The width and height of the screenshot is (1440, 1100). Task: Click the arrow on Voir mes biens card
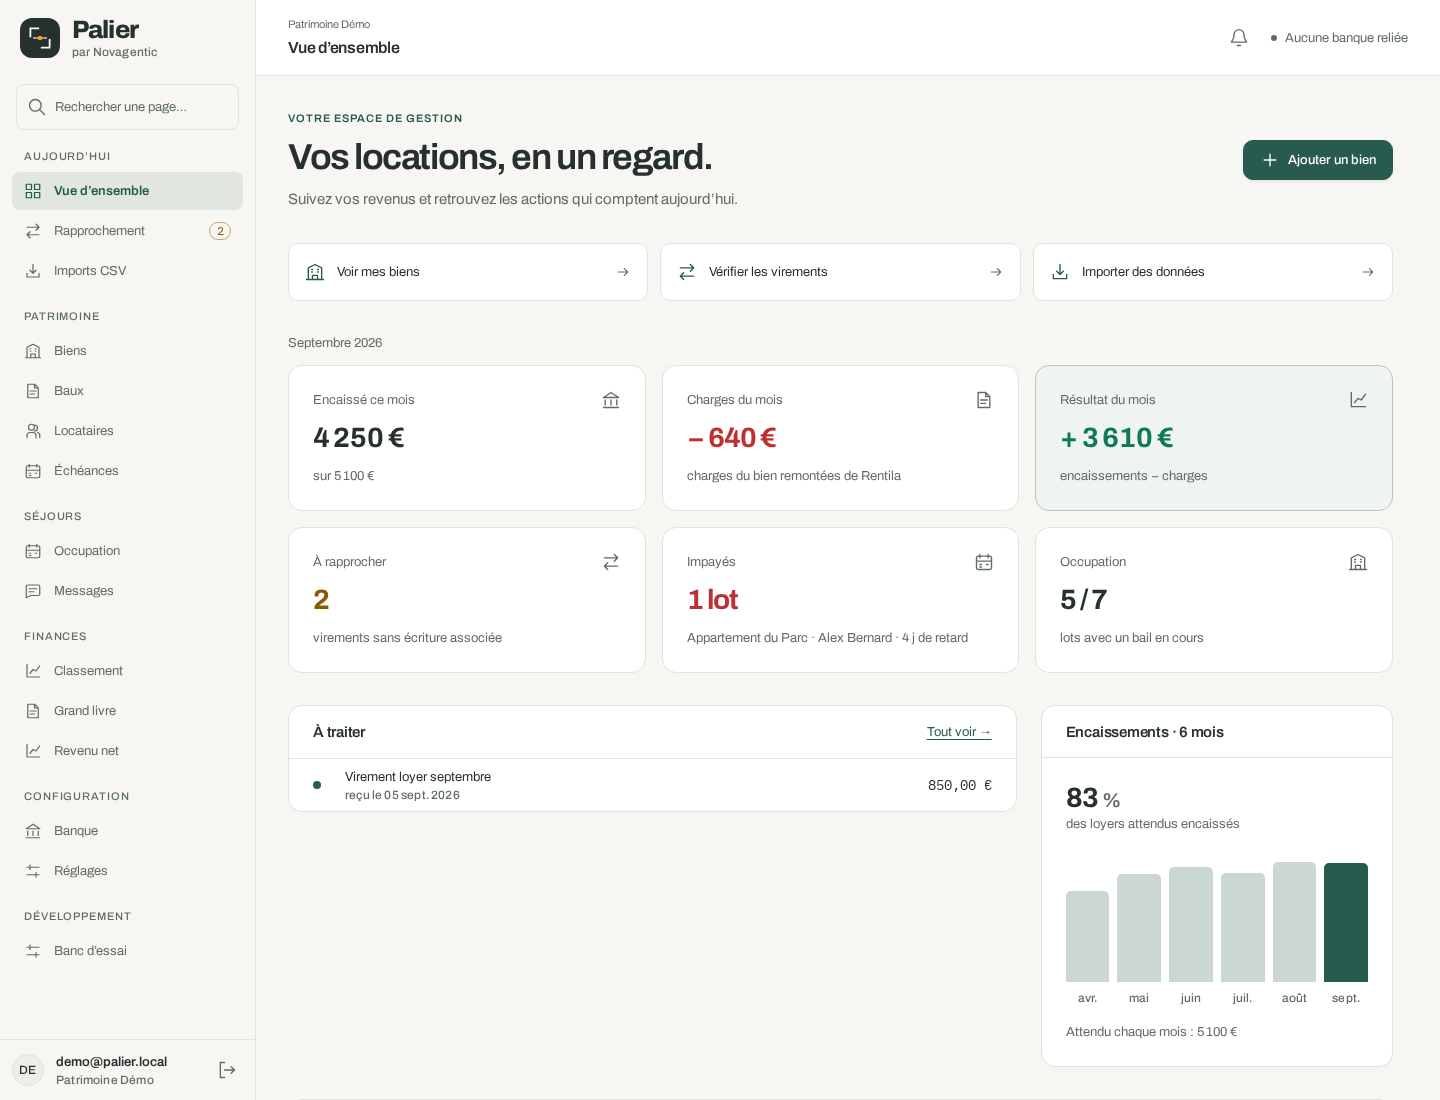(623, 272)
